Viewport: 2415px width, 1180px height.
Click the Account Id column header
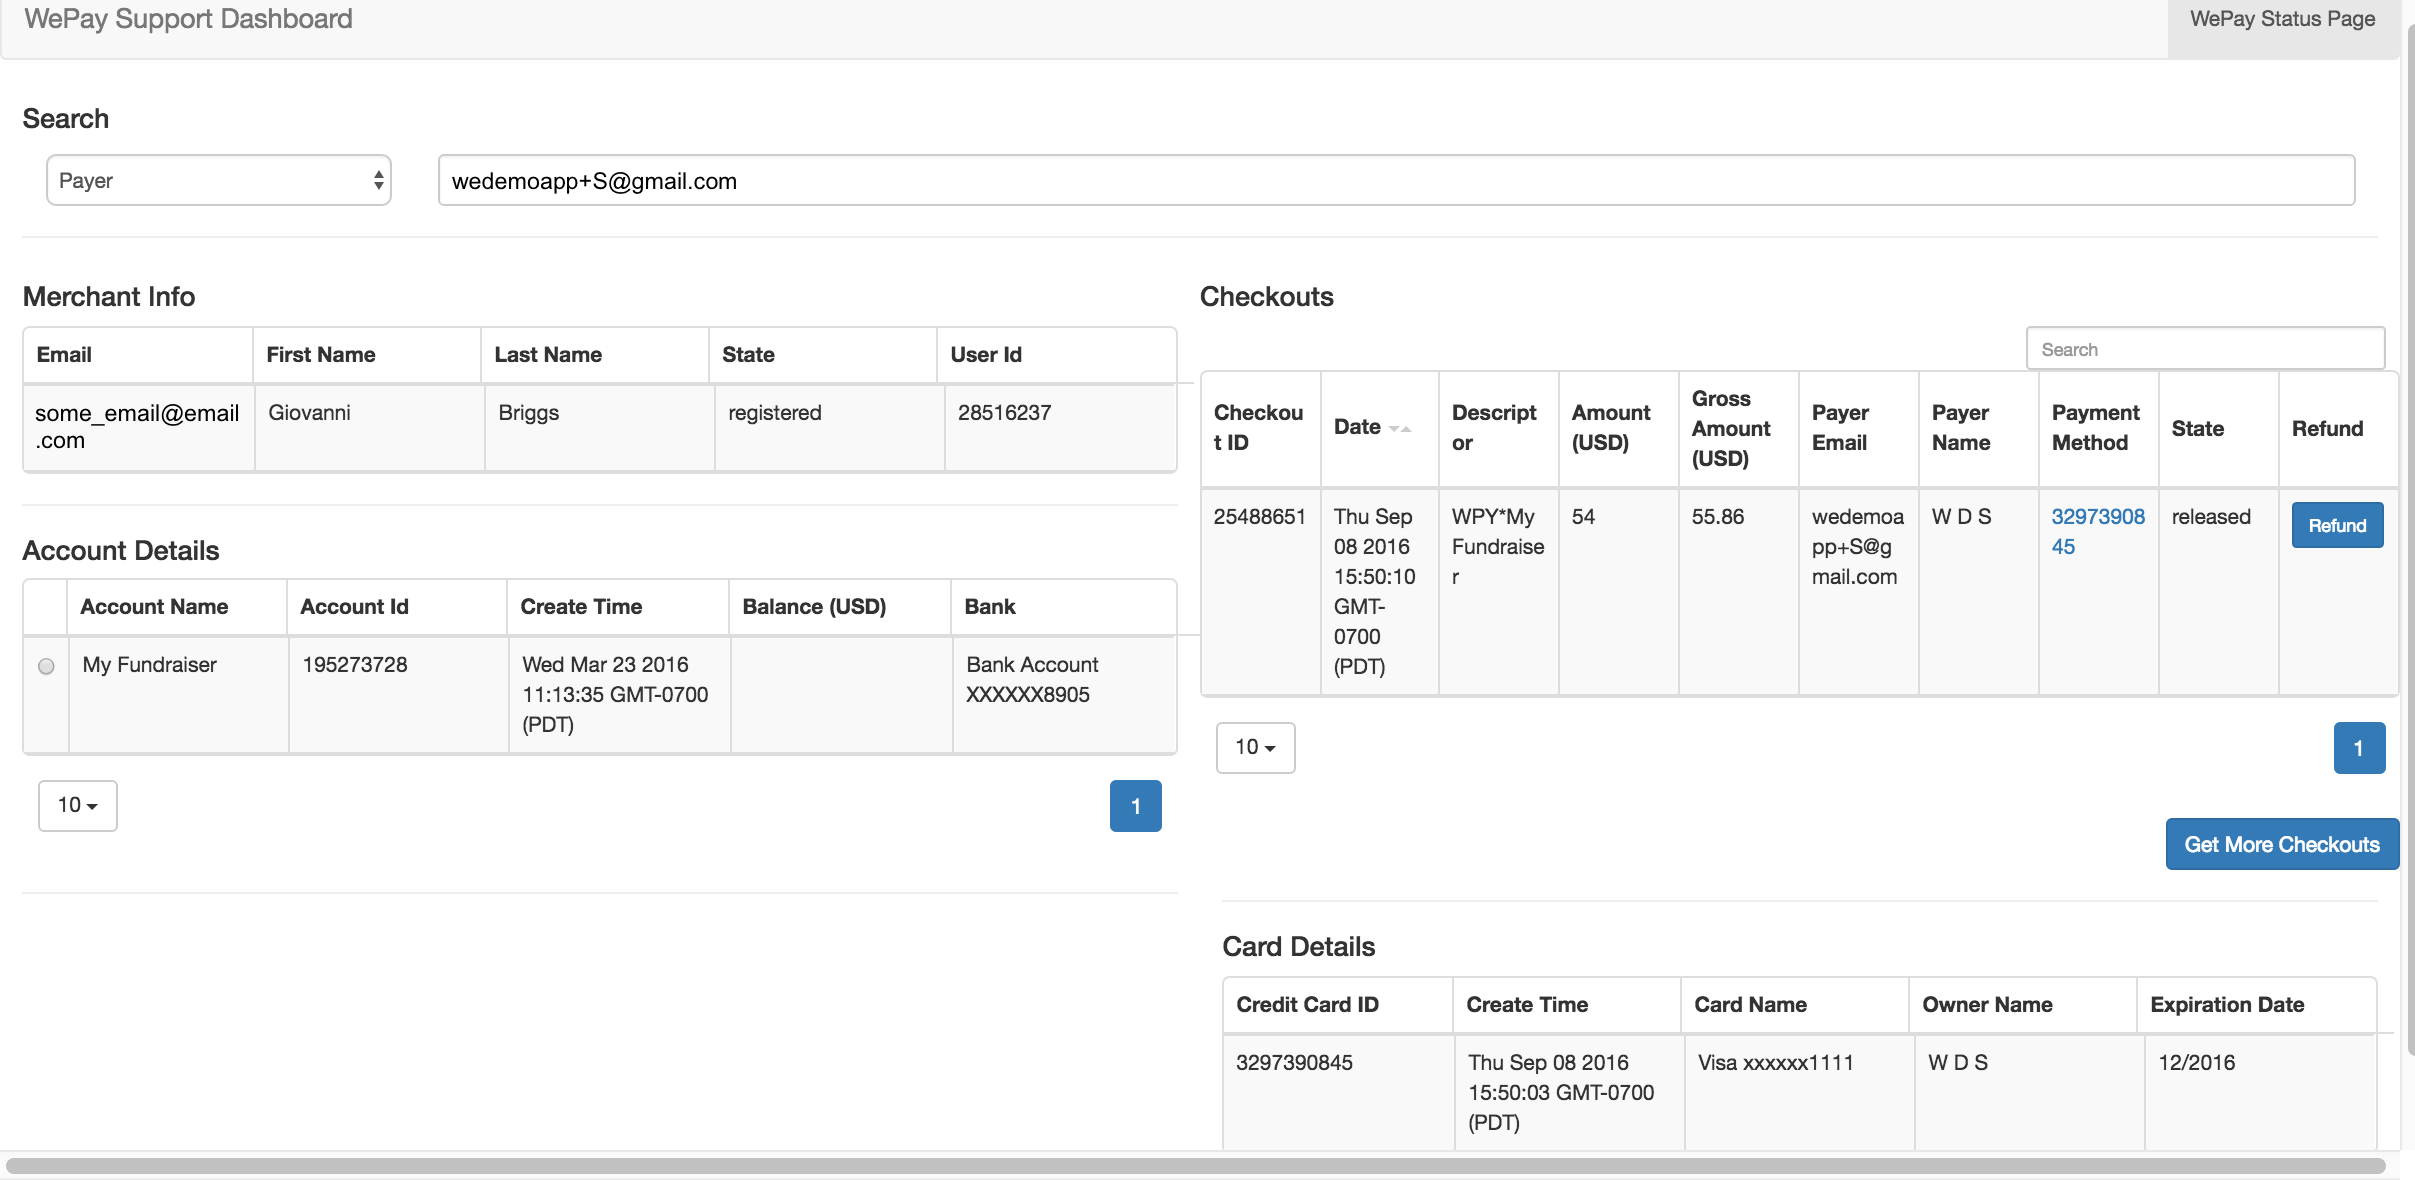[397, 607]
